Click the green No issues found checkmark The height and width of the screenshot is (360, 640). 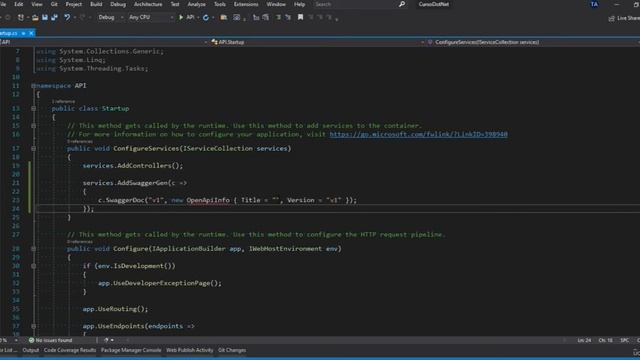pos(31,340)
